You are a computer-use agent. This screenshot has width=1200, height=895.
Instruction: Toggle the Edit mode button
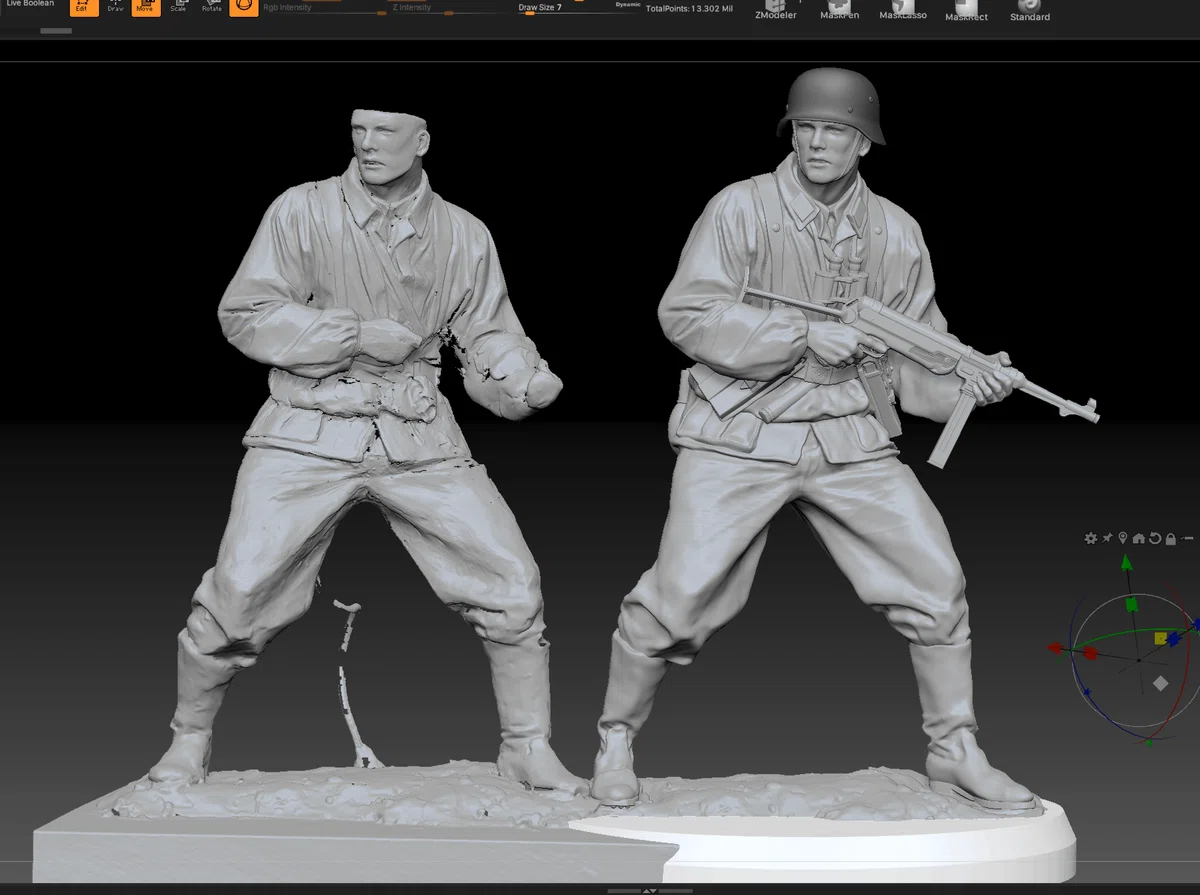point(84,7)
